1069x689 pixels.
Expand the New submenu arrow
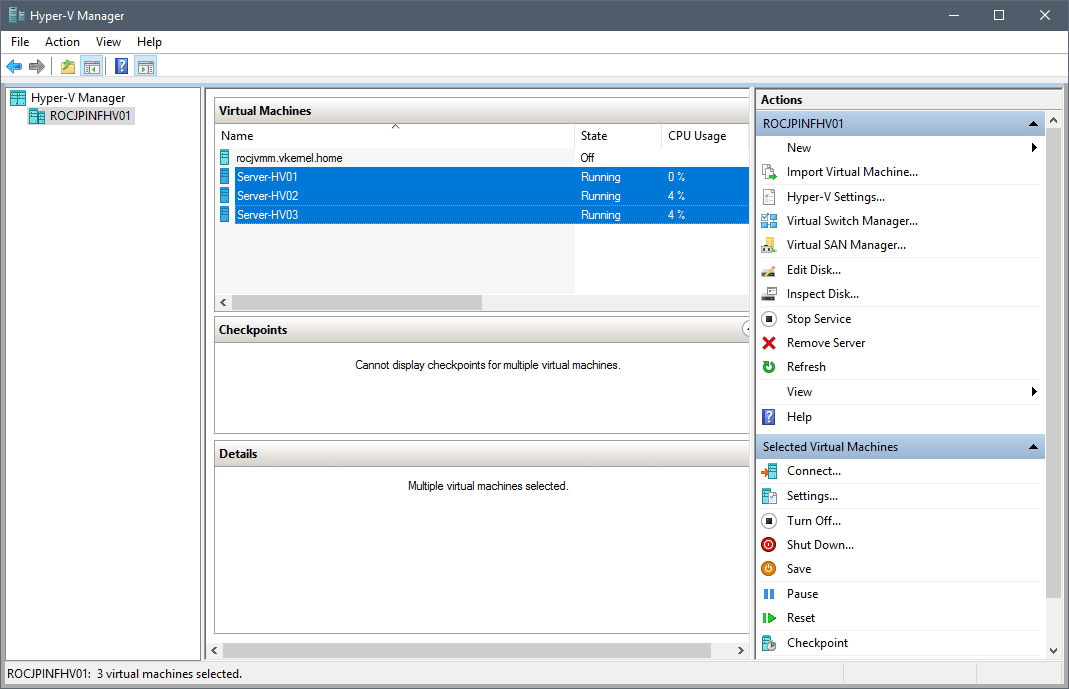[x=1034, y=148]
